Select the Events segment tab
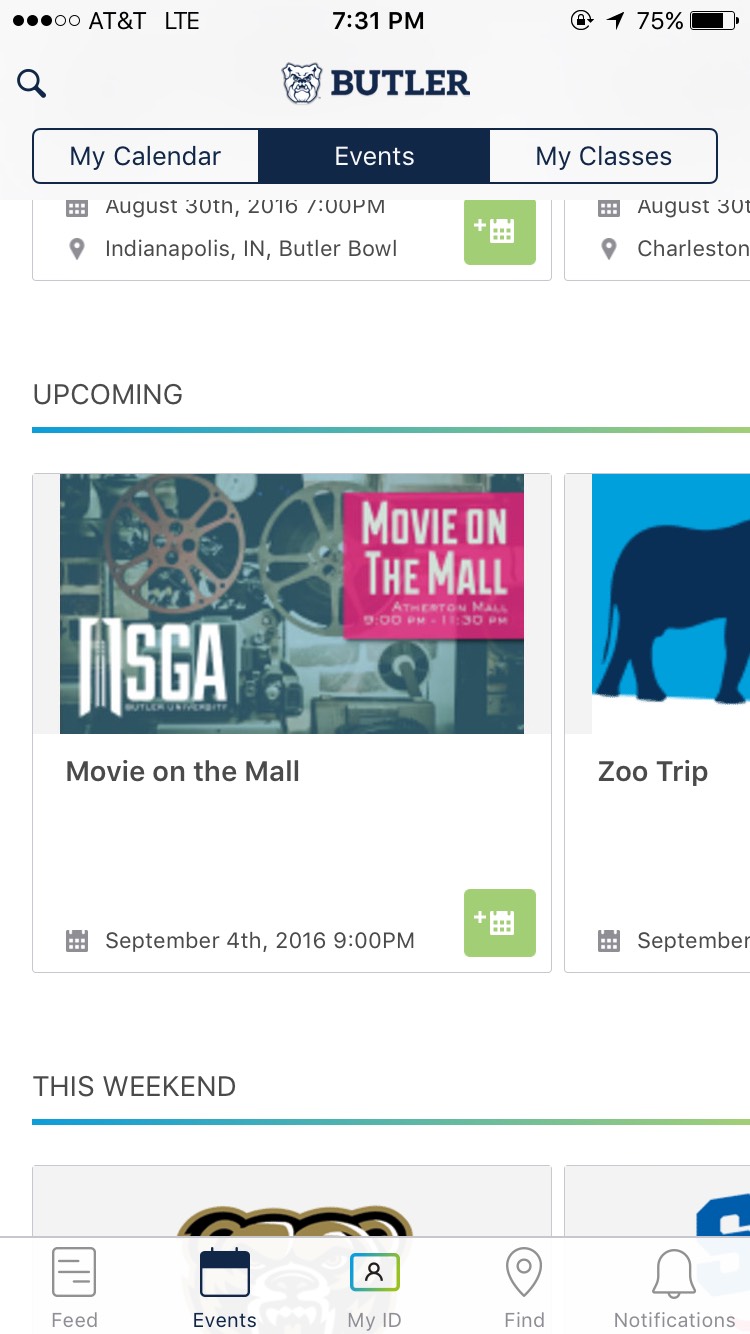The width and height of the screenshot is (750, 1334). [374, 156]
